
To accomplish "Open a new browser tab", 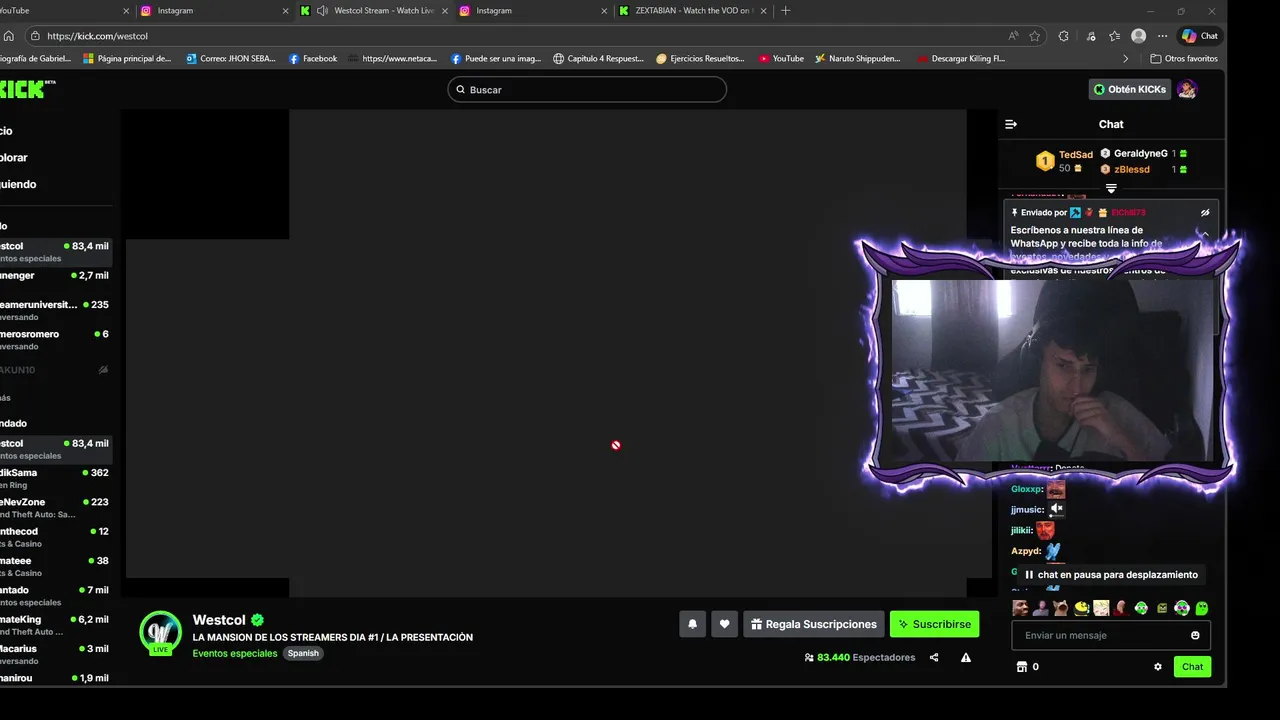I will (785, 11).
